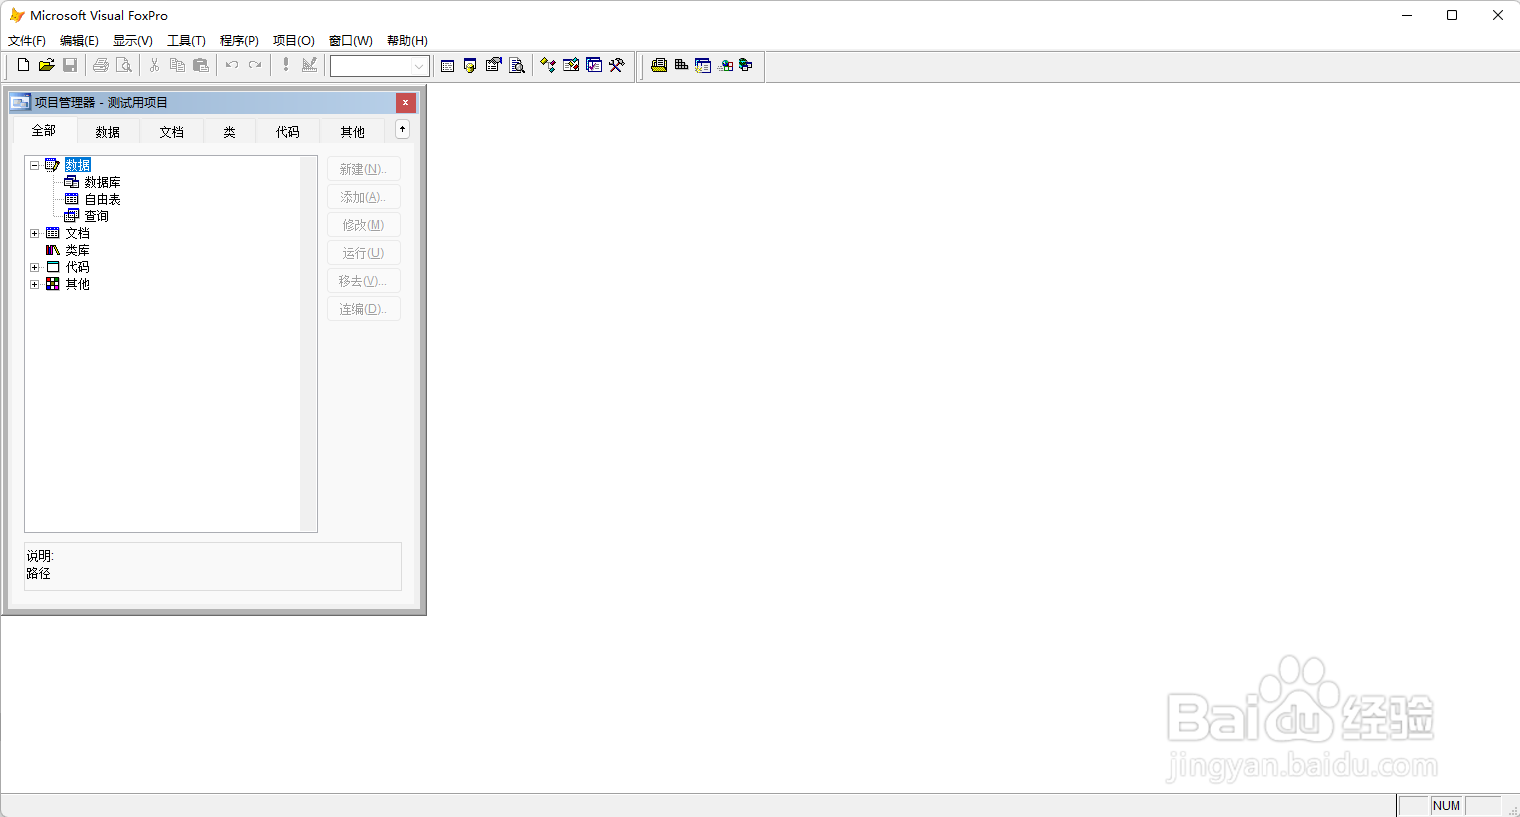Click the 运行(U) button
This screenshot has width=1520, height=817.
click(x=364, y=253)
